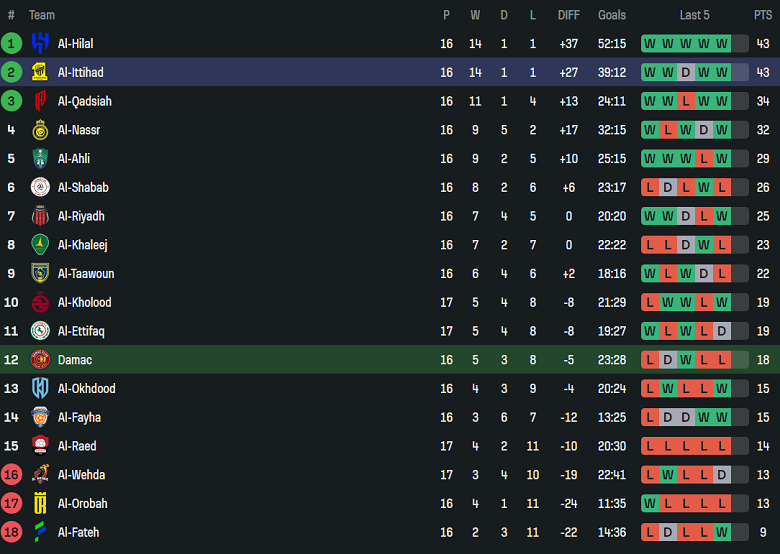This screenshot has width=780, height=554.
Task: Click the Al-Okhdood club crest icon
Action: point(40,388)
